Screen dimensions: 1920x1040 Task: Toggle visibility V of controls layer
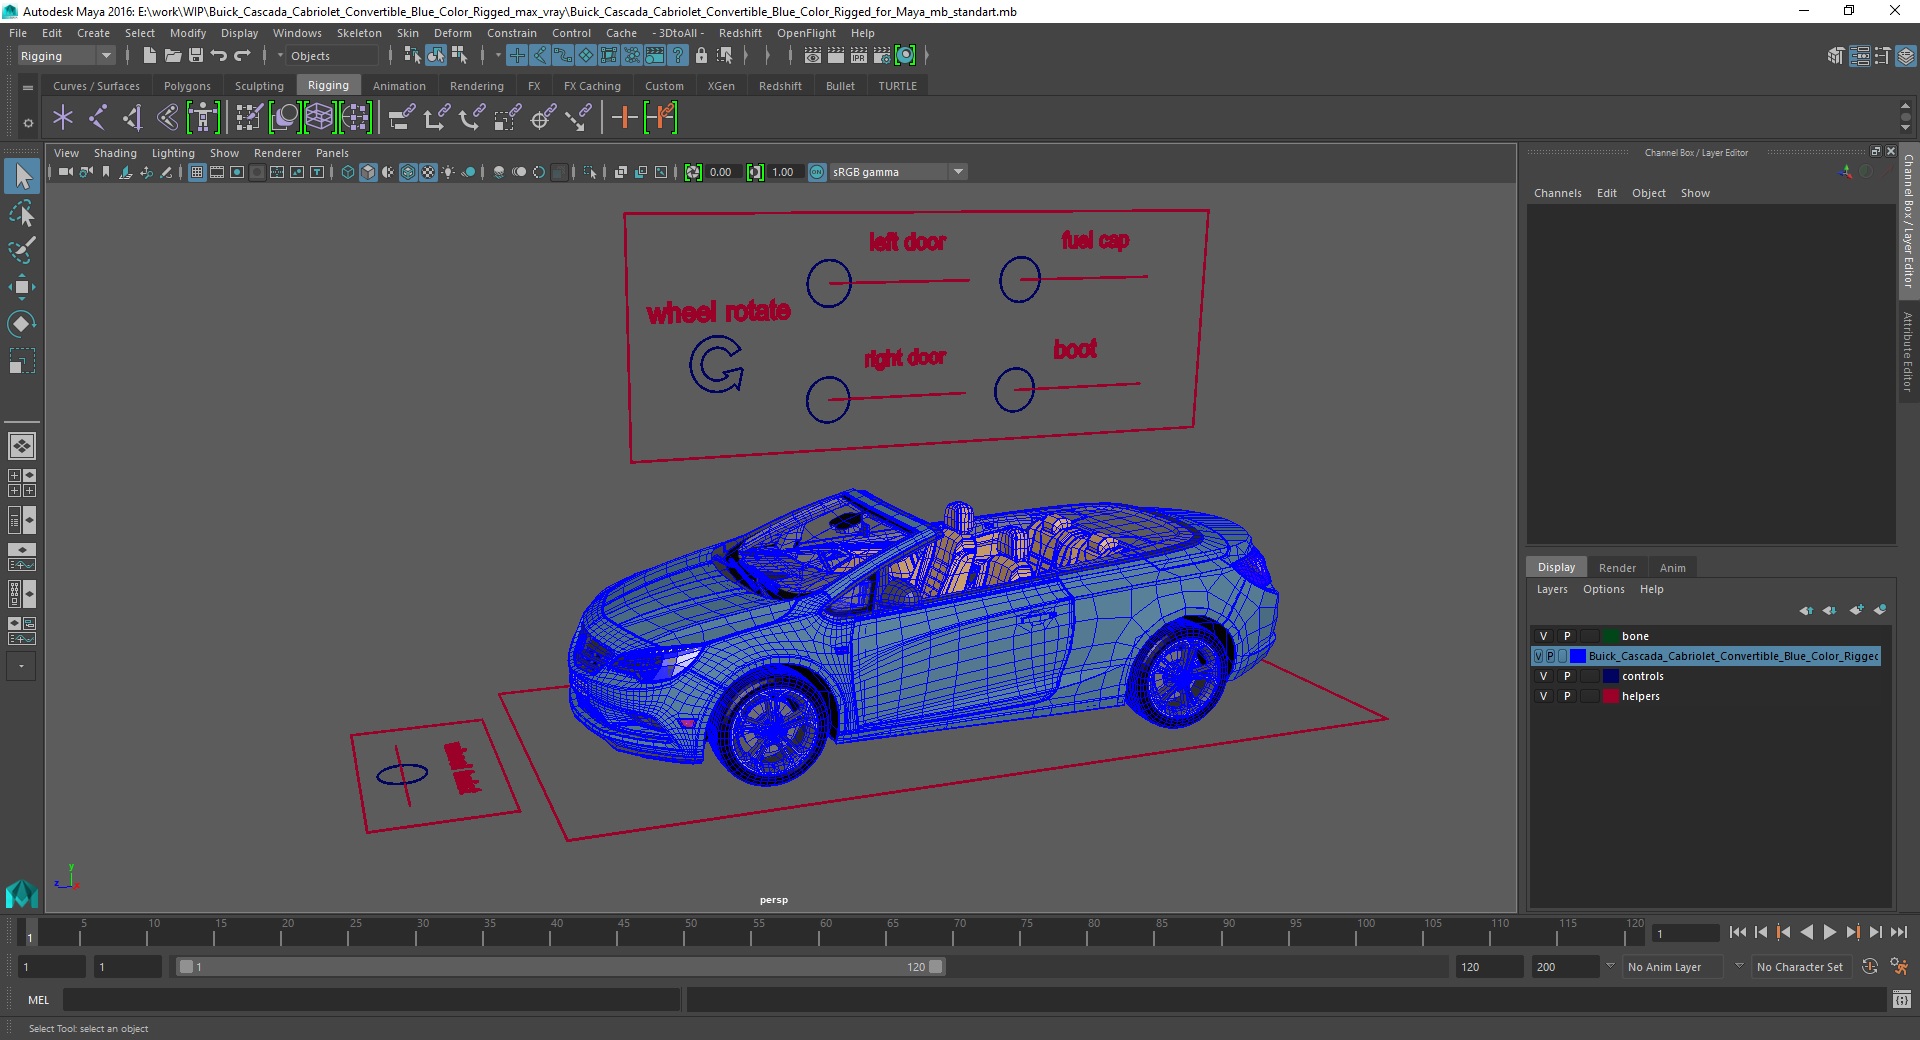click(1543, 676)
